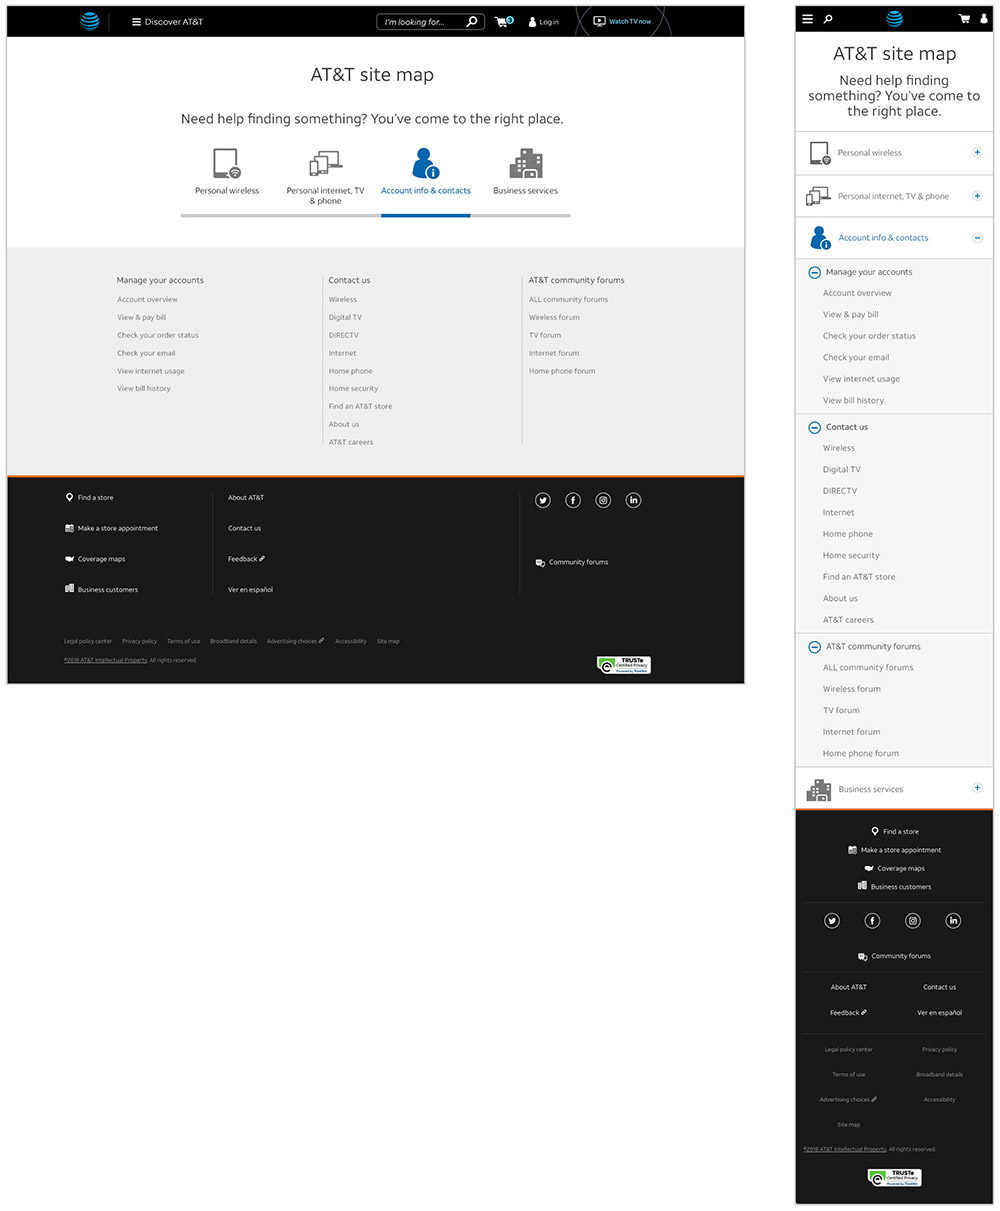Click Business services building icon in mobile layout
This screenshot has width=1000, height=1211.
tap(819, 789)
